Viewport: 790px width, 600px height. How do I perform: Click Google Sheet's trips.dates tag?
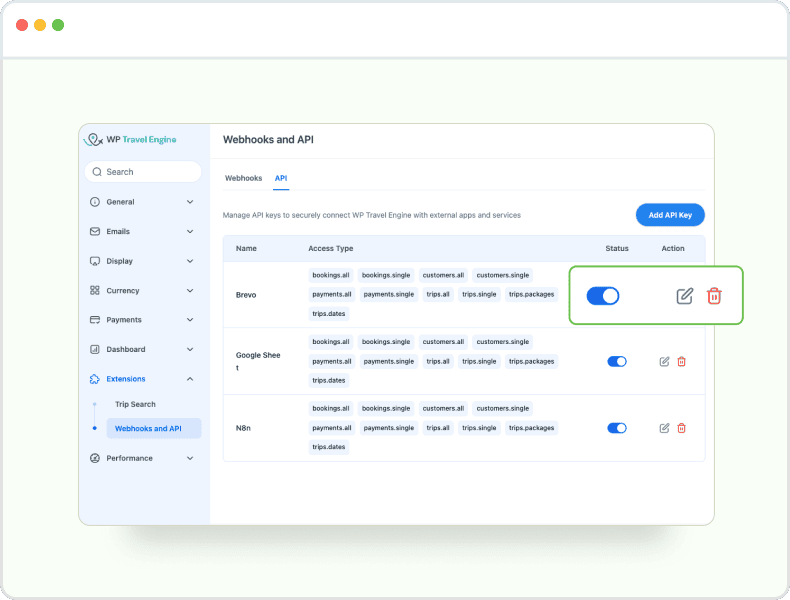coord(328,380)
